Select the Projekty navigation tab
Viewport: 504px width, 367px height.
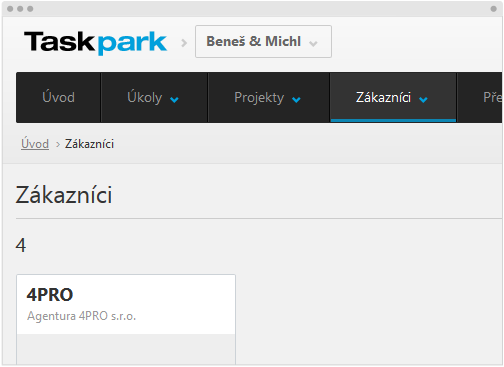269,97
